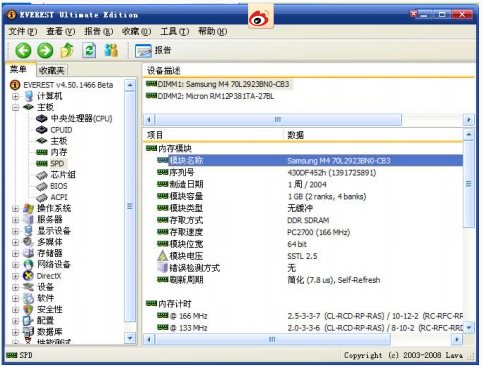Click the 数据库 tree icon
Image resolution: width=482 pixels, height=367 pixels.
tap(28, 332)
